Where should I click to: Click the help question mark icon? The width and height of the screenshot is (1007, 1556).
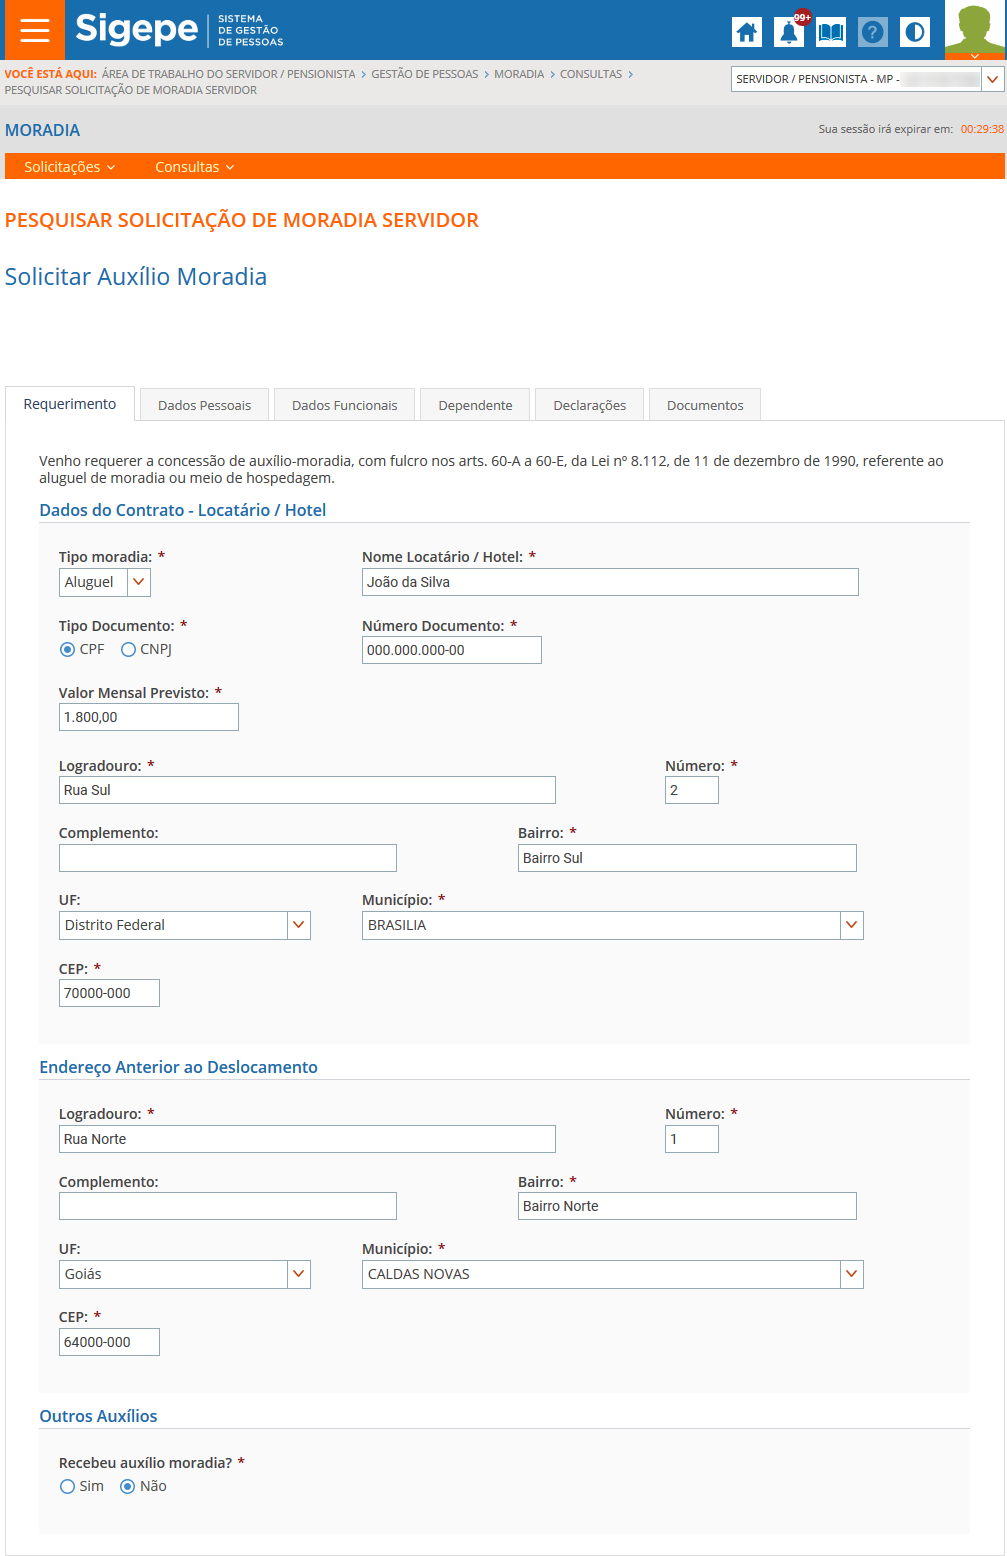[873, 32]
